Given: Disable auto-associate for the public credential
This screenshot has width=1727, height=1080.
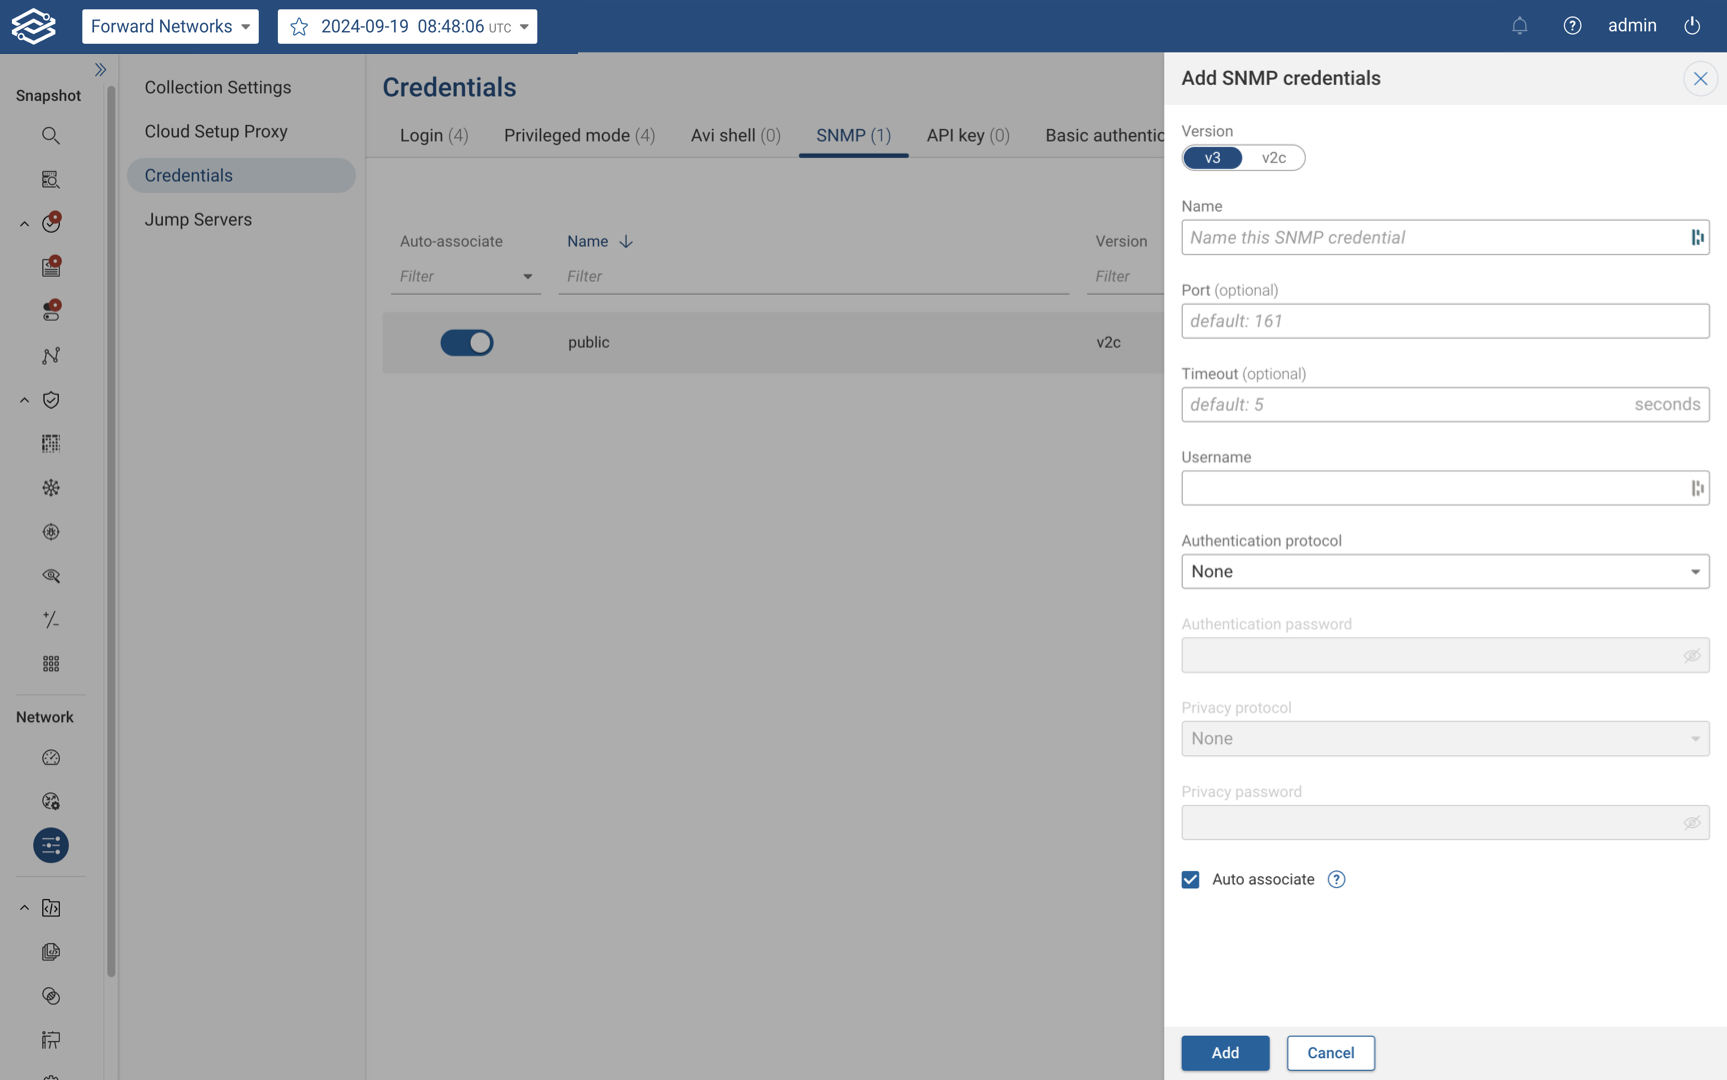Looking at the screenshot, I should tap(466, 342).
